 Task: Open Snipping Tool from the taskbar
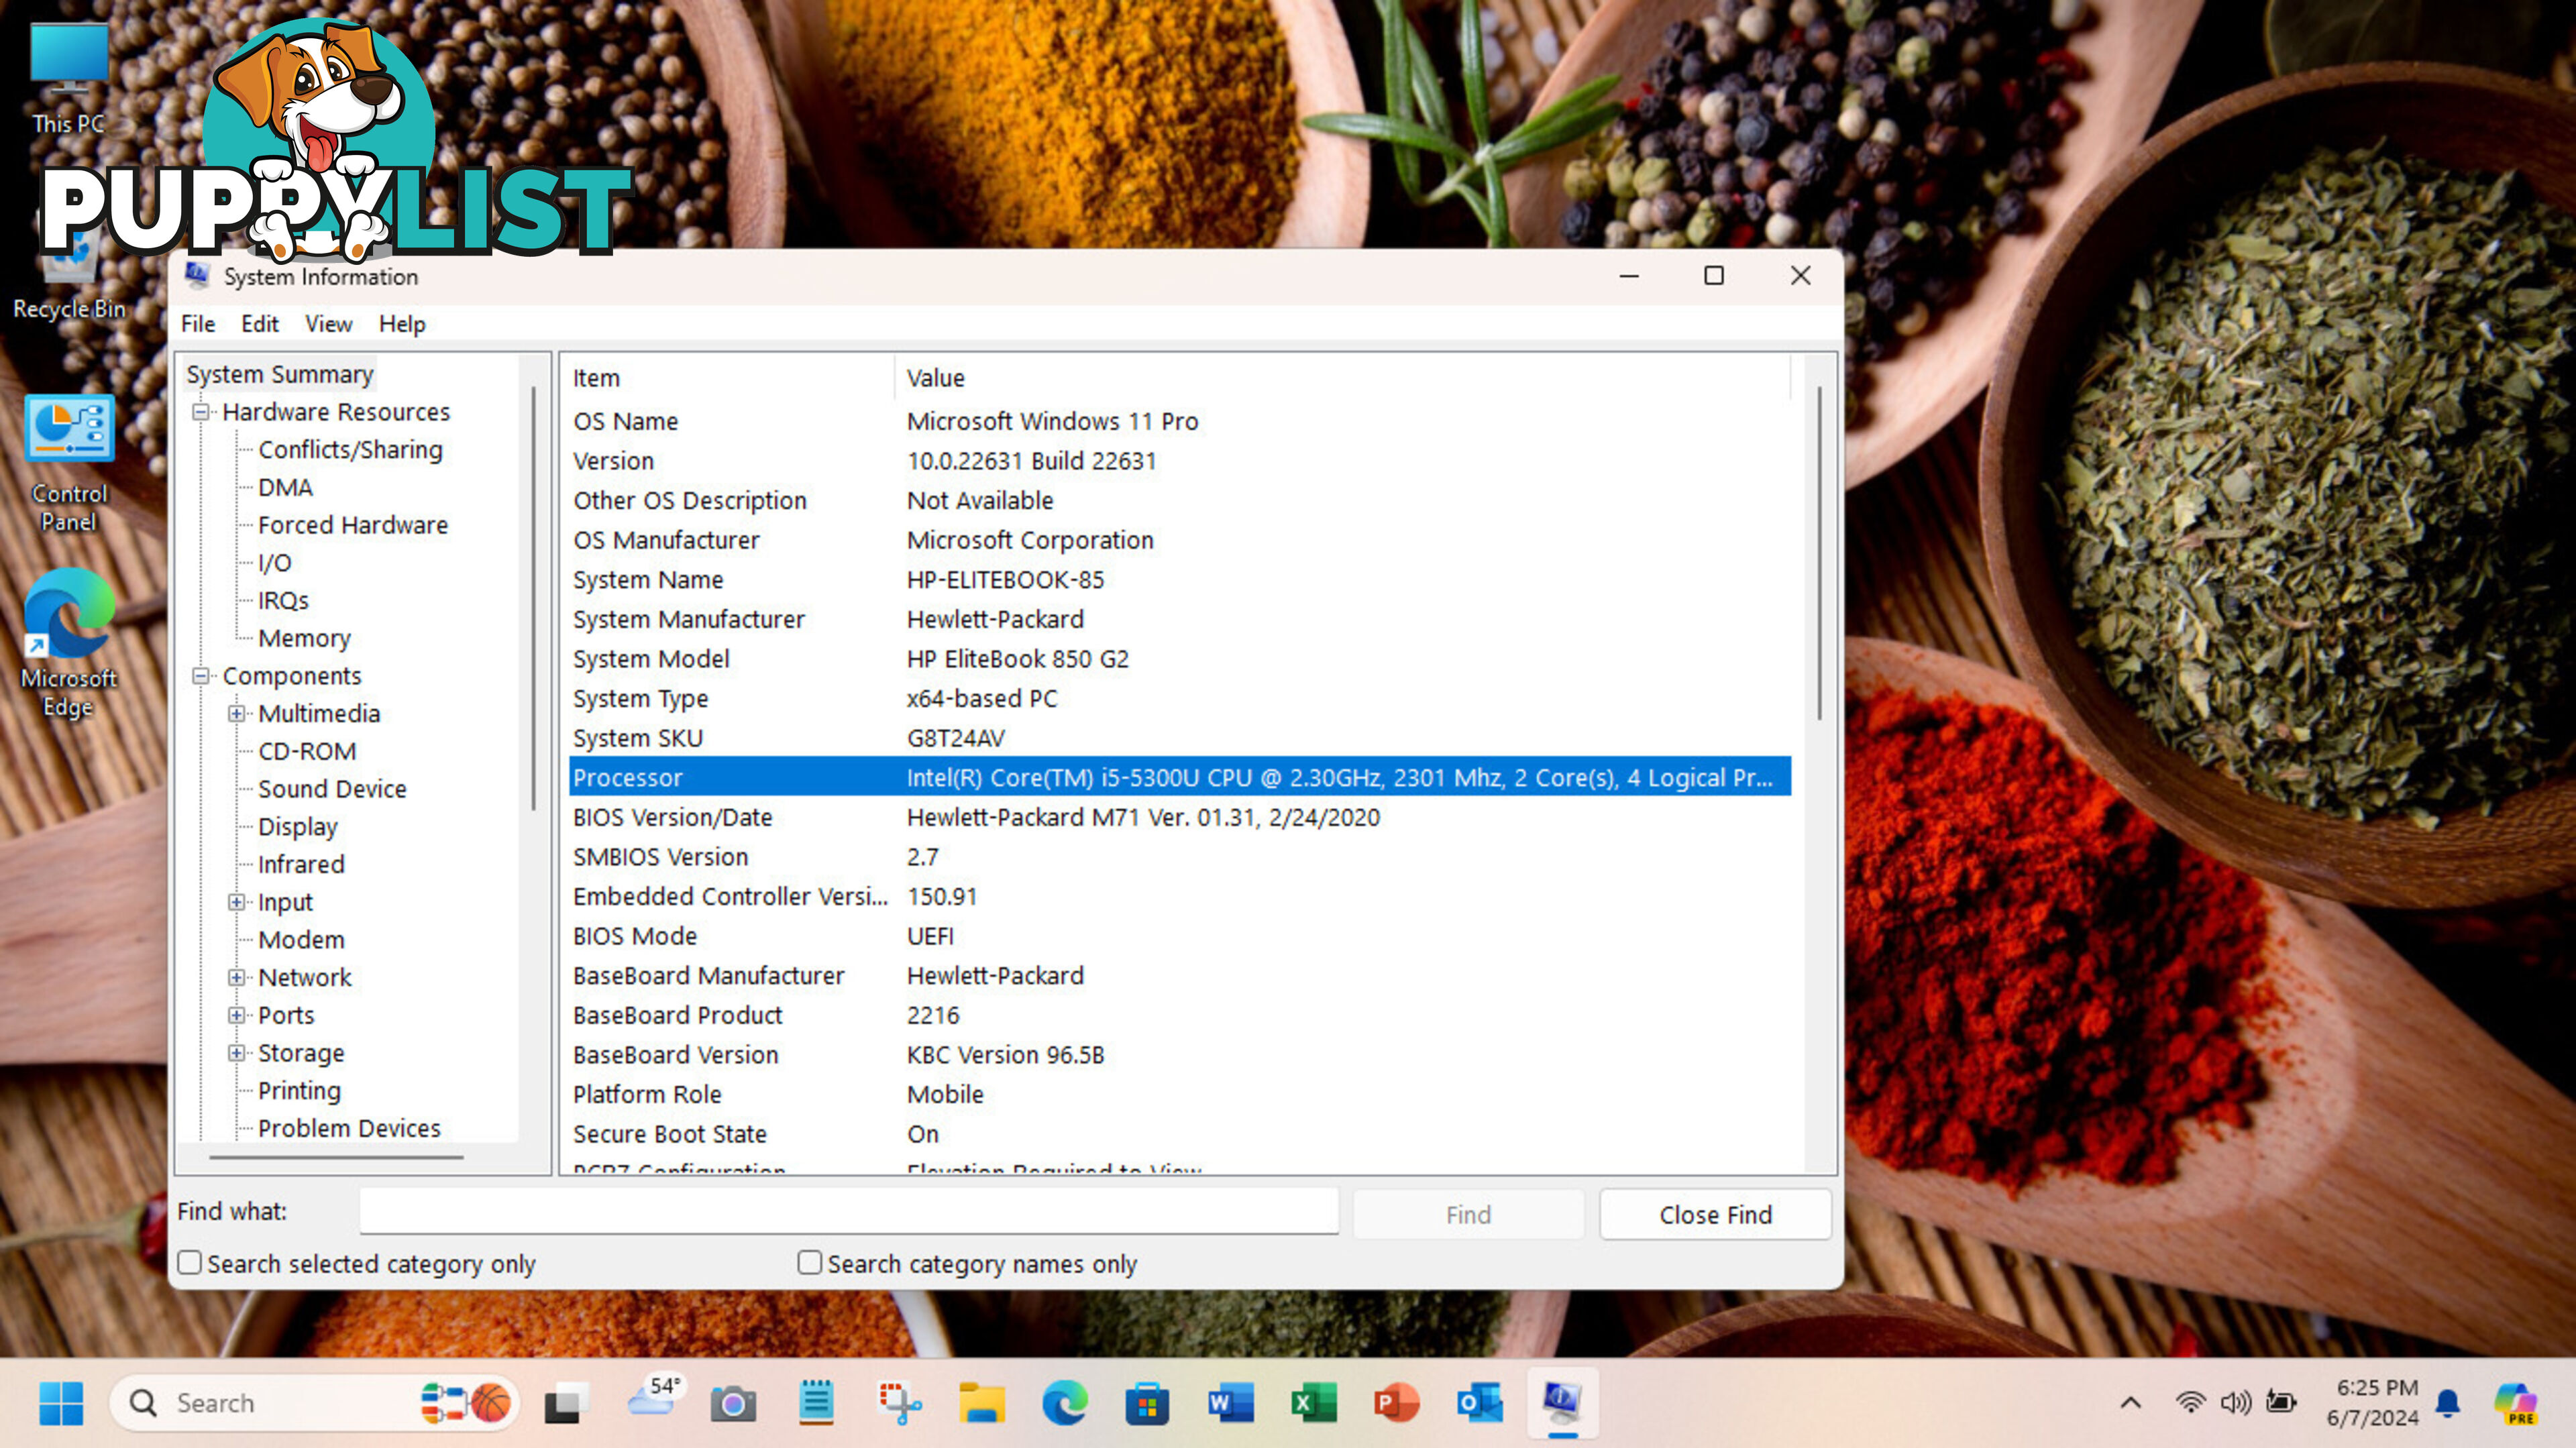(x=899, y=1403)
